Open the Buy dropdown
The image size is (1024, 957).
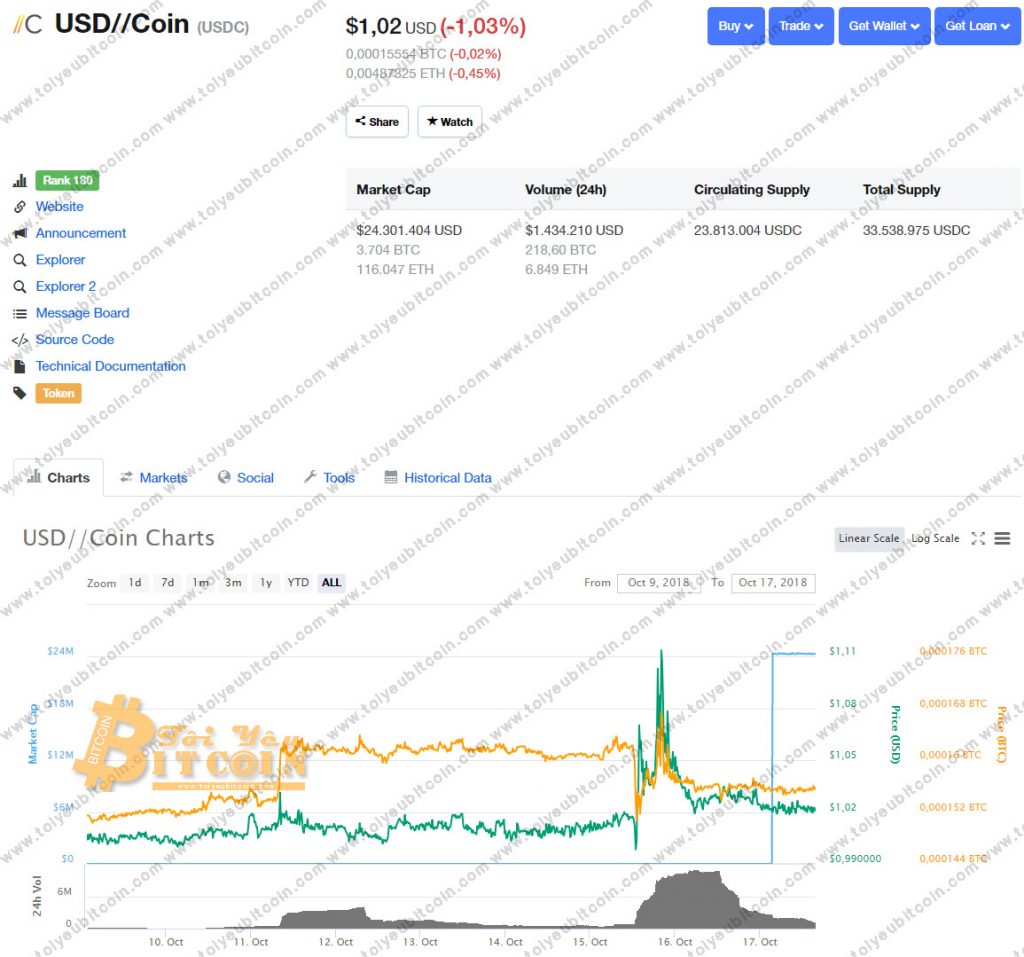point(735,26)
